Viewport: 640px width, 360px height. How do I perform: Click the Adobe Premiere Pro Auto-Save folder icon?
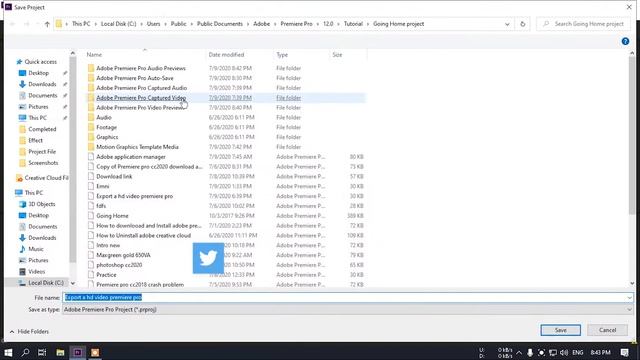coord(91,78)
